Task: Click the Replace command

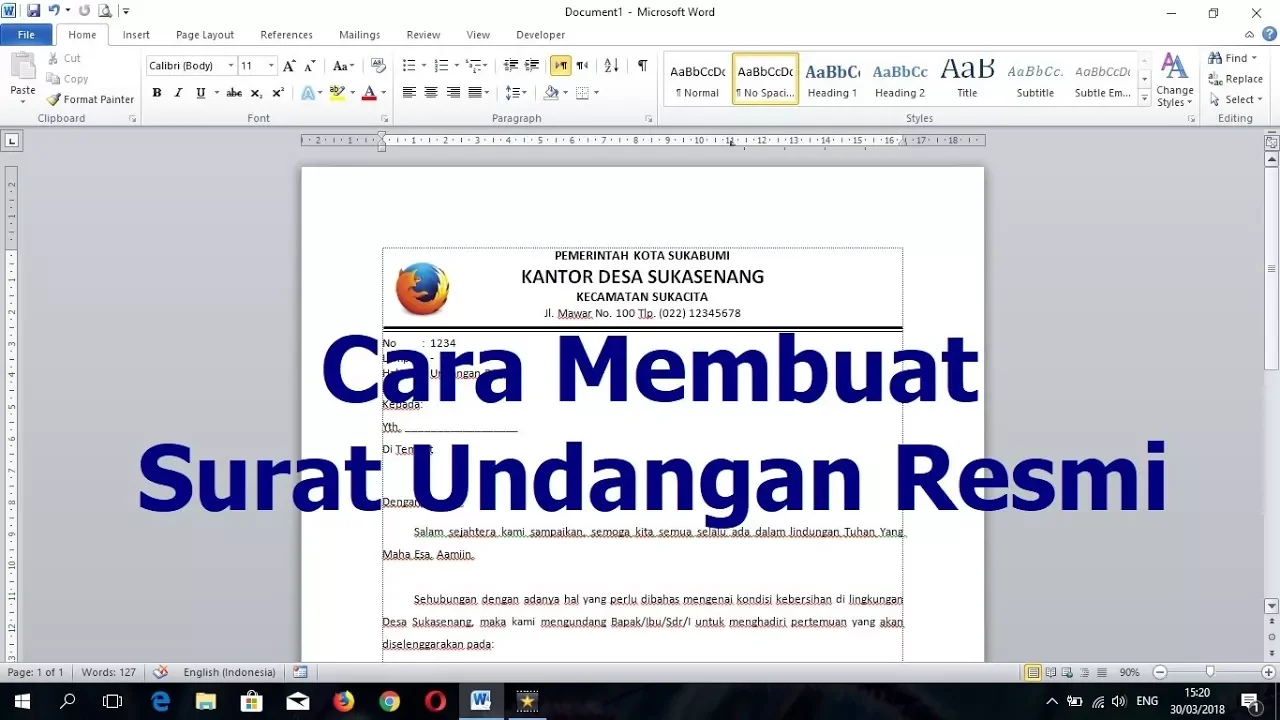Action: (1236, 79)
